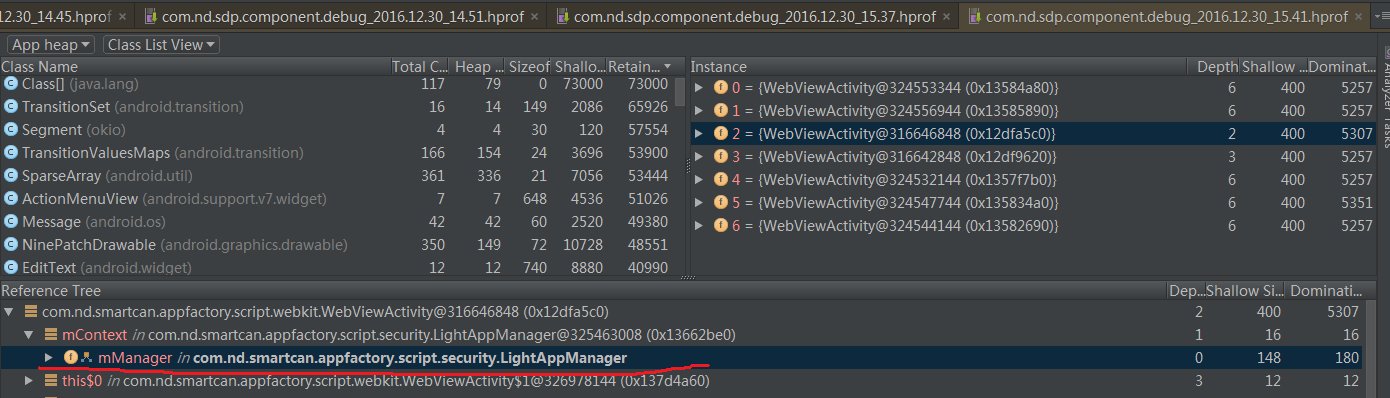Sort by the Class Name column header
The height and width of the screenshot is (398, 1390).
[x=195, y=66]
